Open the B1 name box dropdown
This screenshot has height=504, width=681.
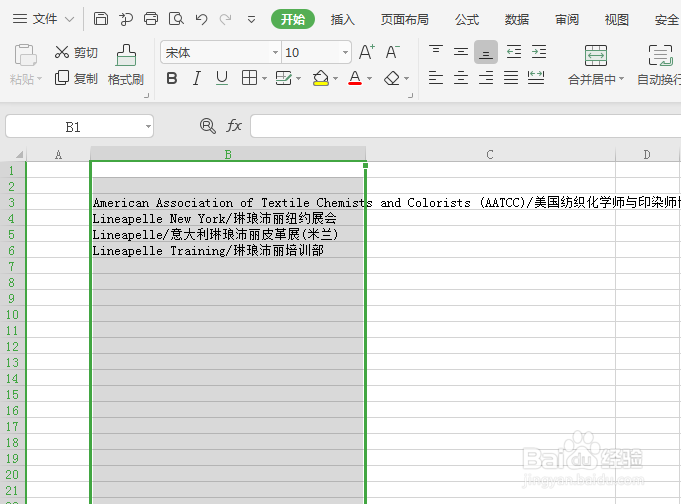pos(148,126)
